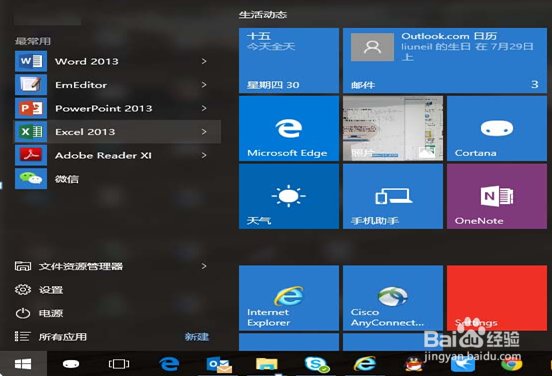Open 手机助手 phone companion tile
The width and height of the screenshot is (552, 376).
393,196
